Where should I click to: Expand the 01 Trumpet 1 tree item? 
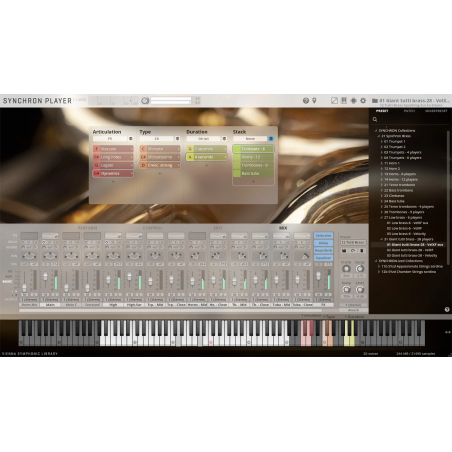click(382, 141)
